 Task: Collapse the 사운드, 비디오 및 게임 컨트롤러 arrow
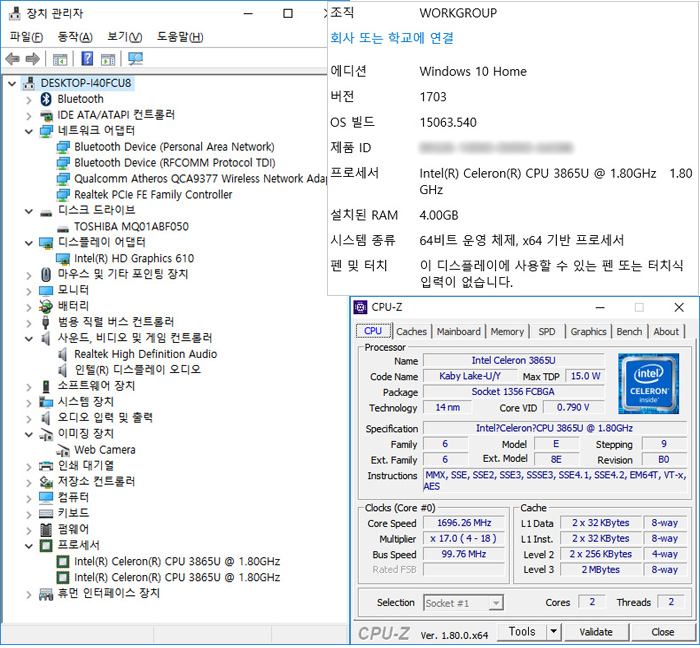(x=29, y=339)
